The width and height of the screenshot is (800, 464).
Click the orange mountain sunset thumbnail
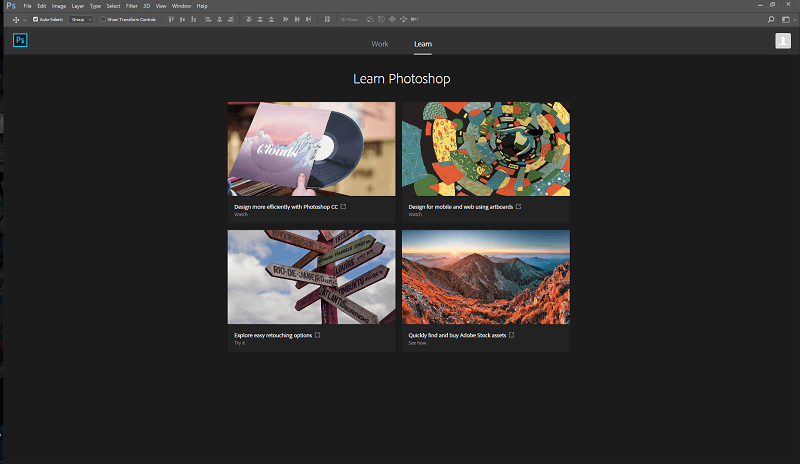pos(486,277)
